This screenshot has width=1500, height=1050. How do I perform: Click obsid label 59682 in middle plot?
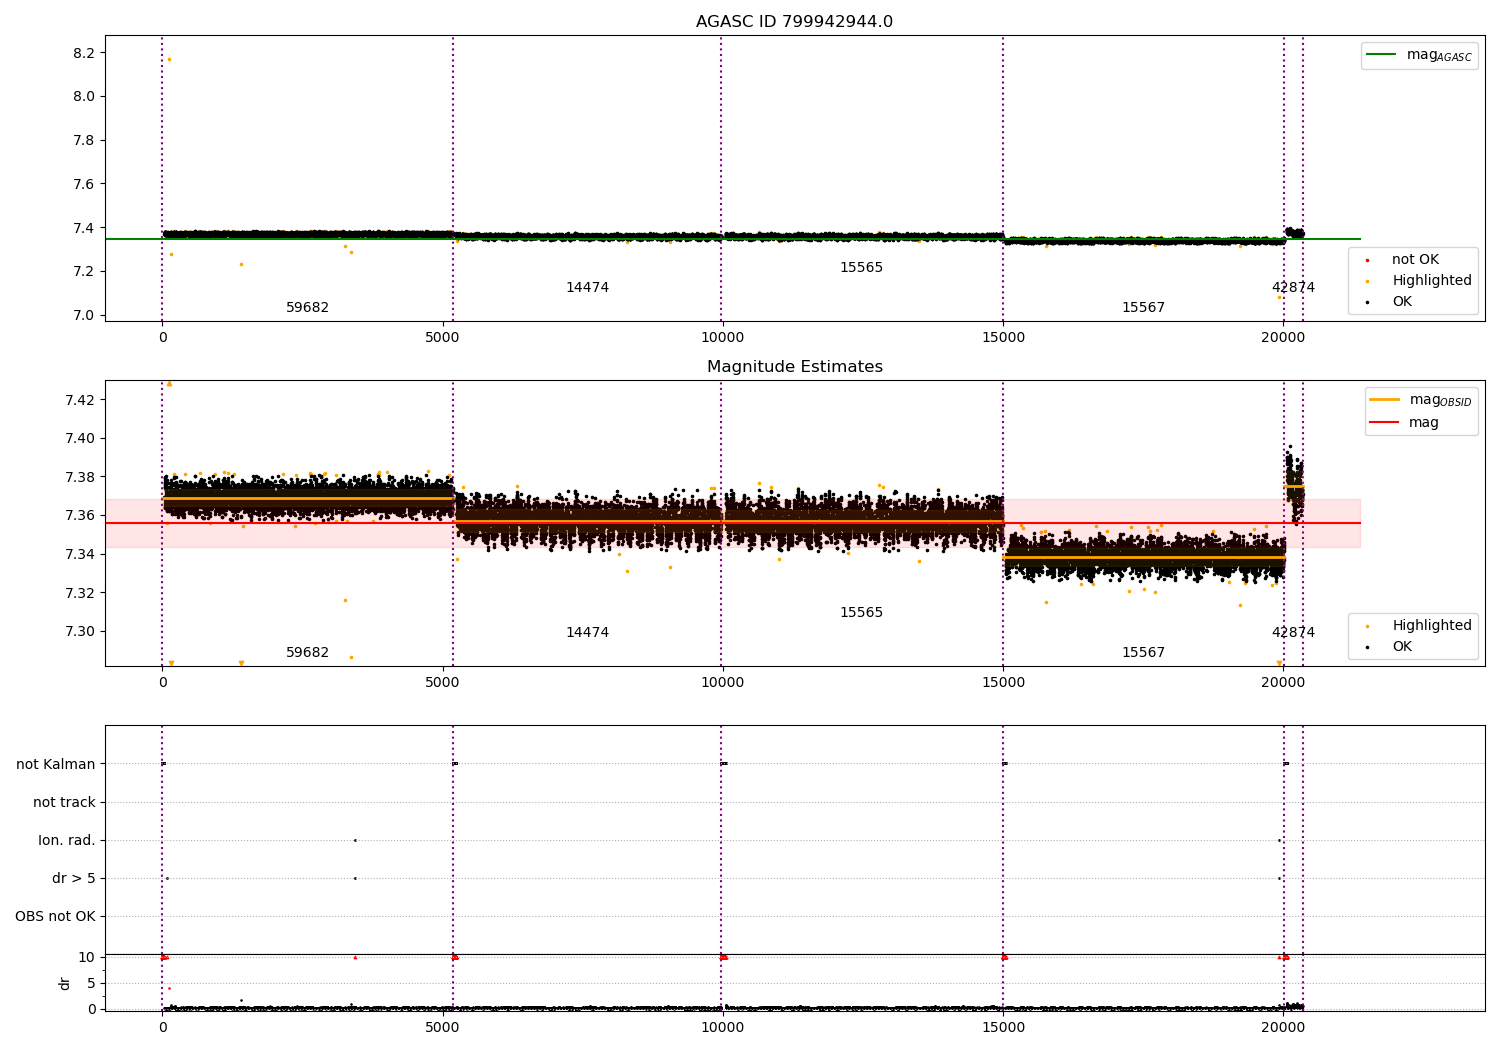click(x=307, y=653)
